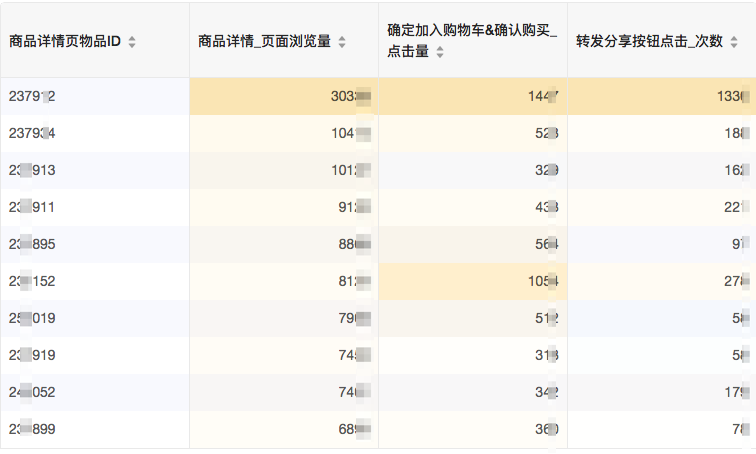This screenshot has width=756, height=454.
Task: Click highlighted page views cell in first row
Action: pyautogui.click(x=284, y=97)
